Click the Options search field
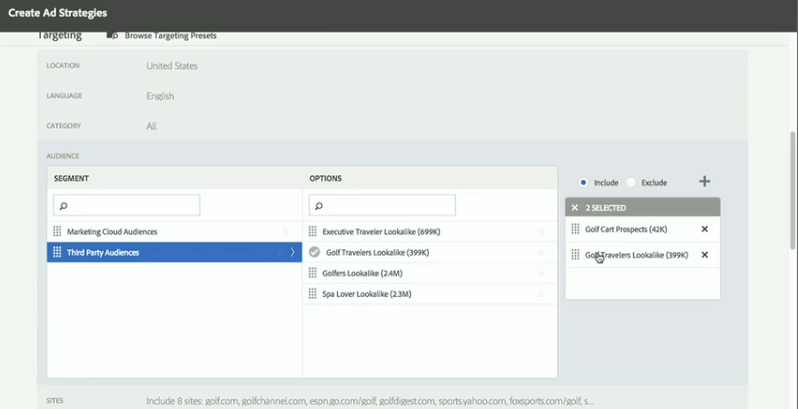Viewport: 798px width, 409px height. pyautogui.click(x=382, y=205)
